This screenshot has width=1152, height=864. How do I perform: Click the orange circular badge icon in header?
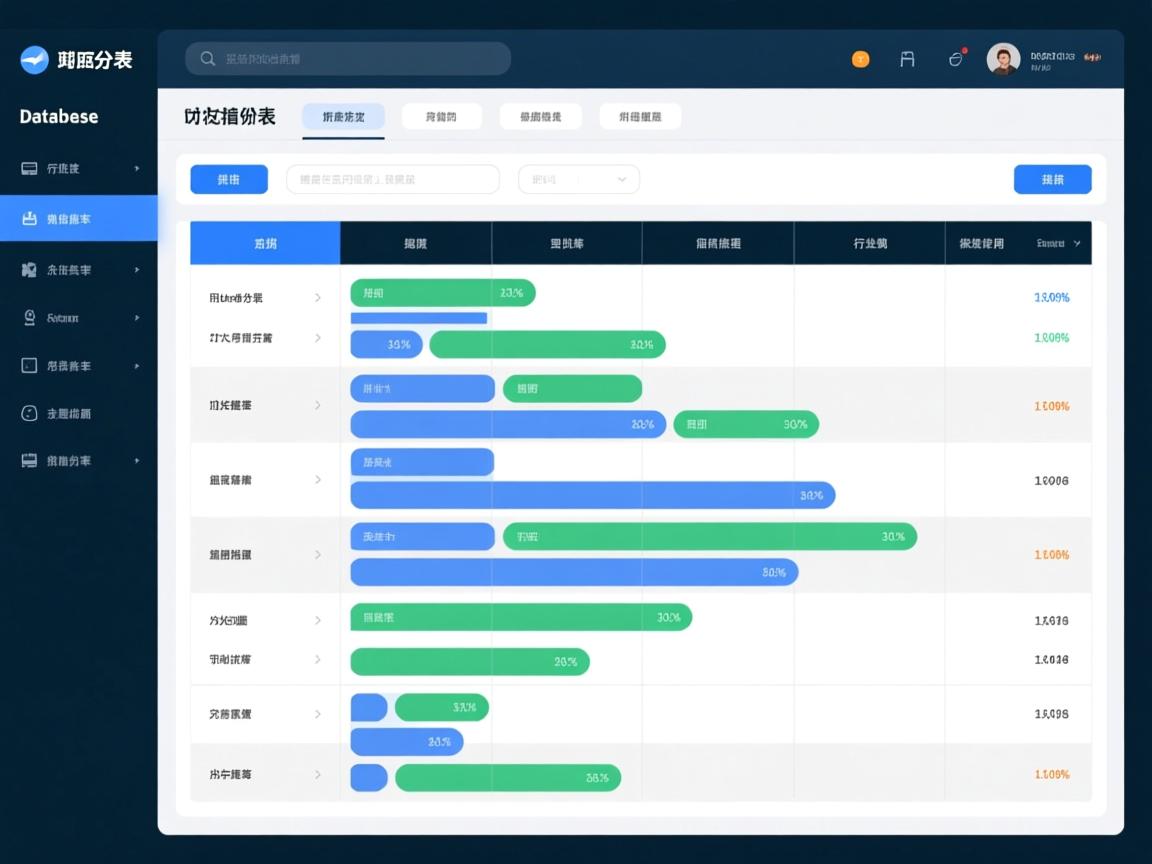coord(860,60)
